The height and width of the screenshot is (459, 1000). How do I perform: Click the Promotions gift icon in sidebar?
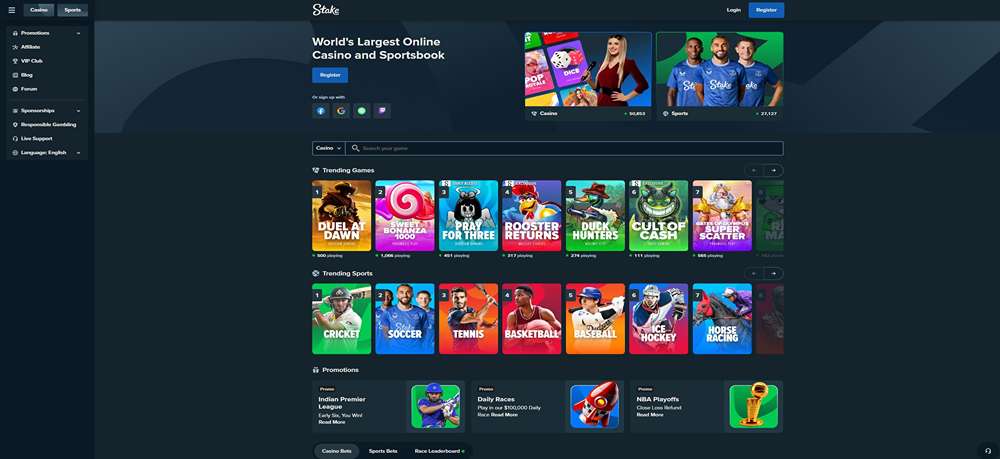(x=15, y=33)
